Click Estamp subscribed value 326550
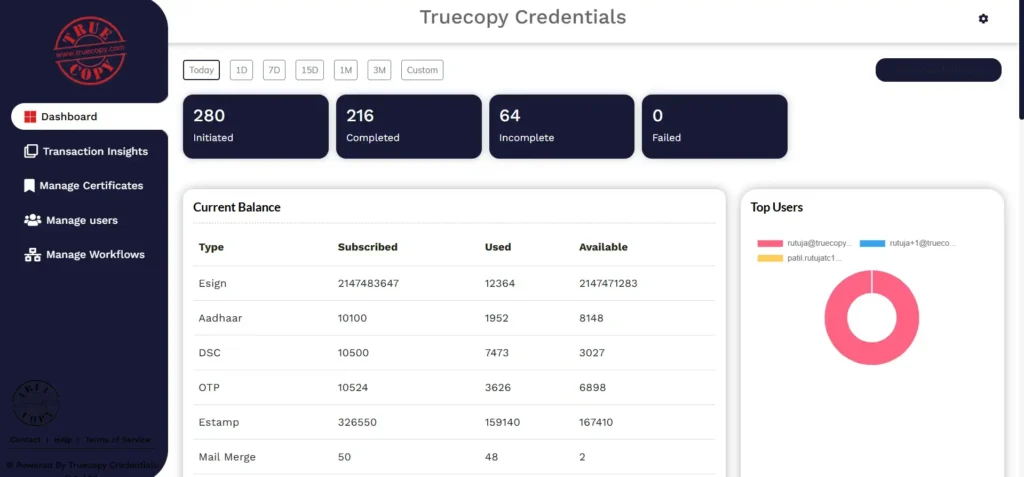The image size is (1024, 477). point(357,422)
